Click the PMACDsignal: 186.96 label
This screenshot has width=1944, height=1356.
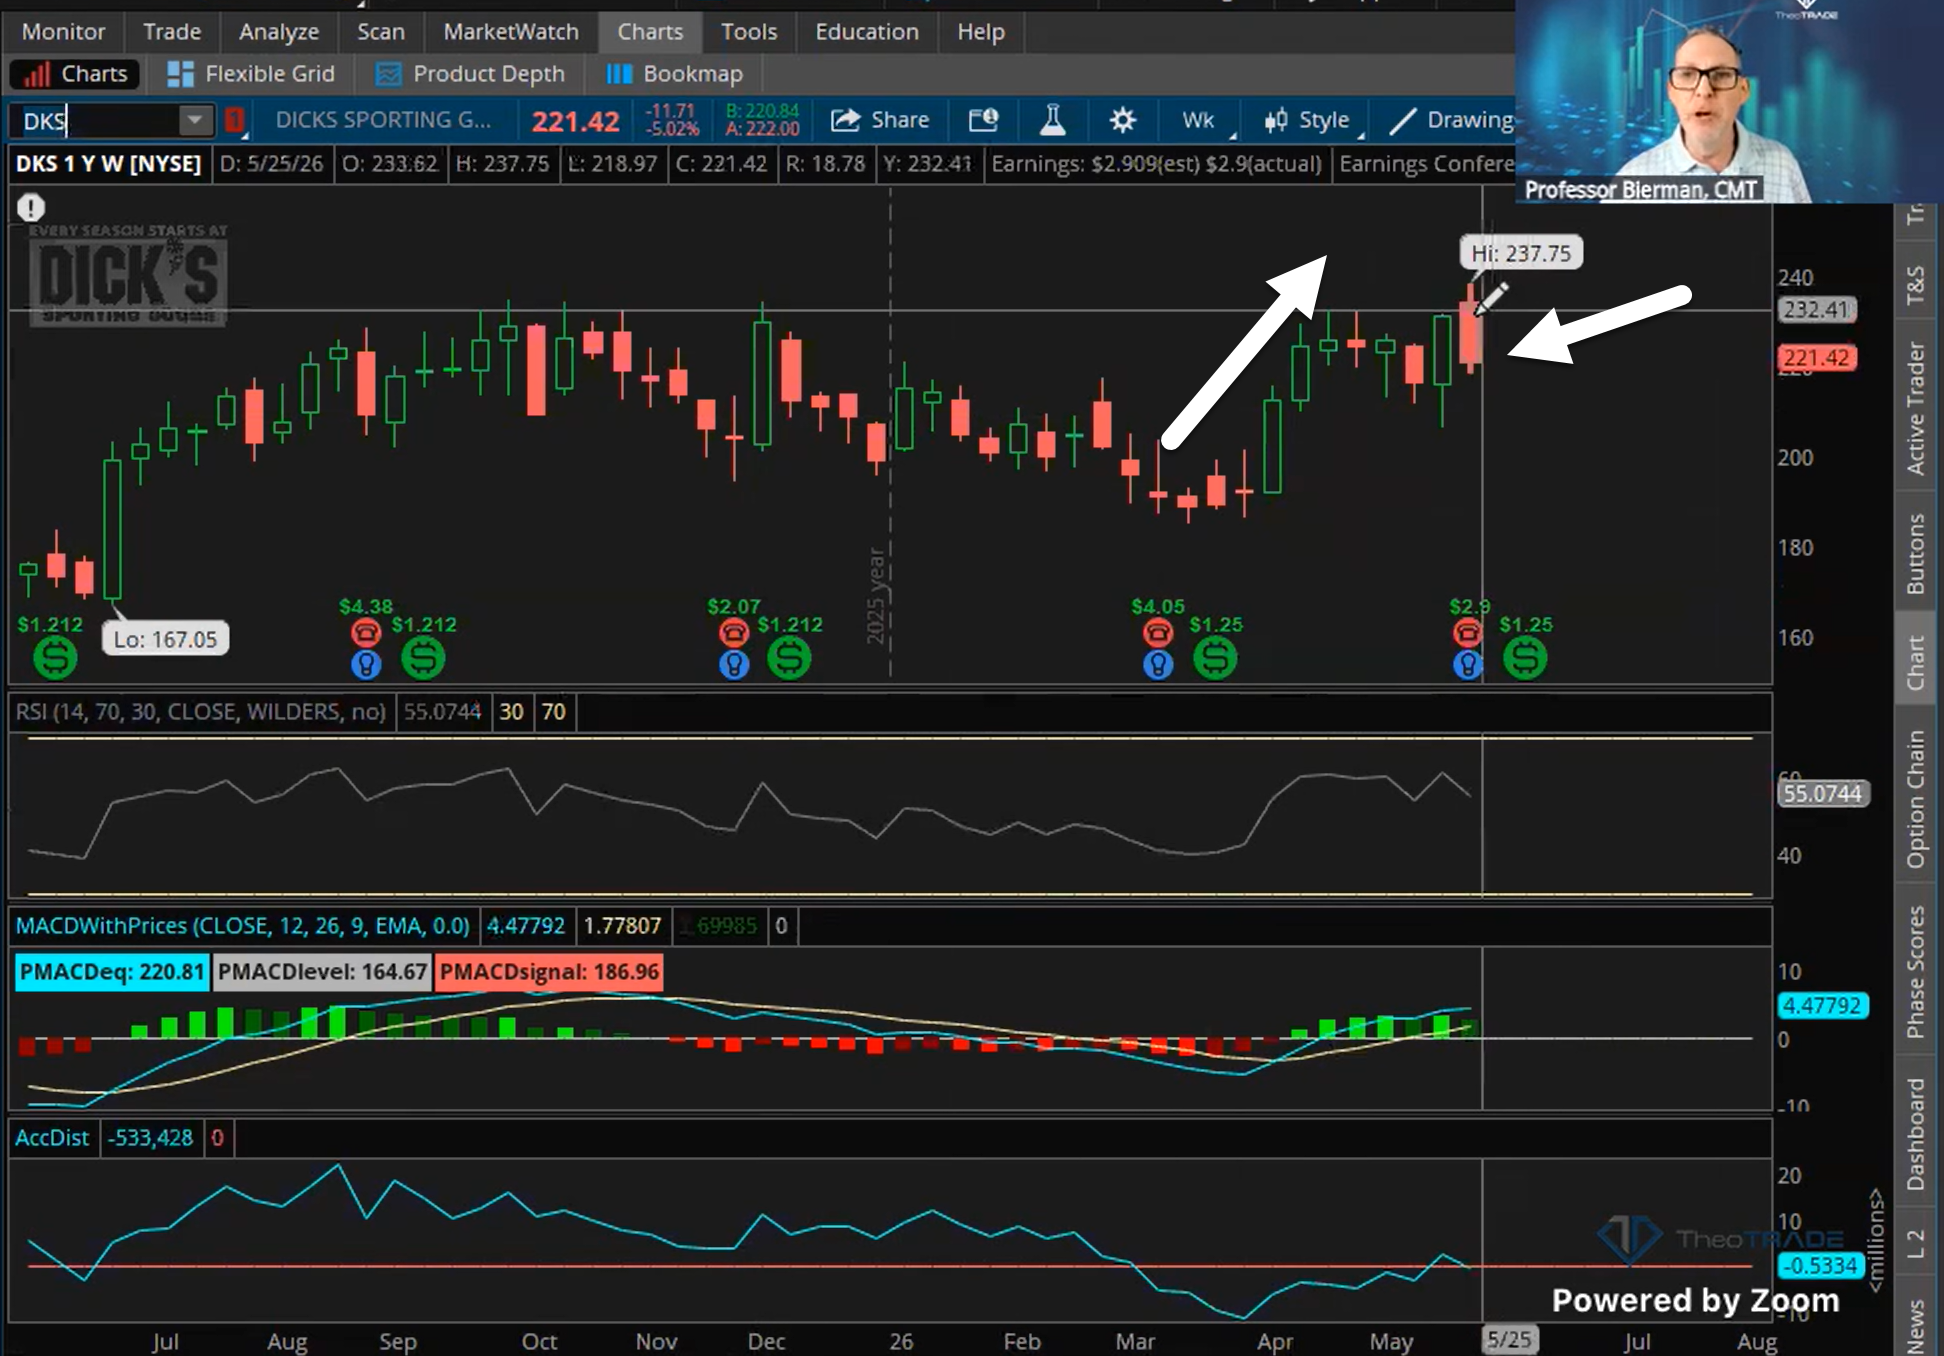[x=549, y=972]
